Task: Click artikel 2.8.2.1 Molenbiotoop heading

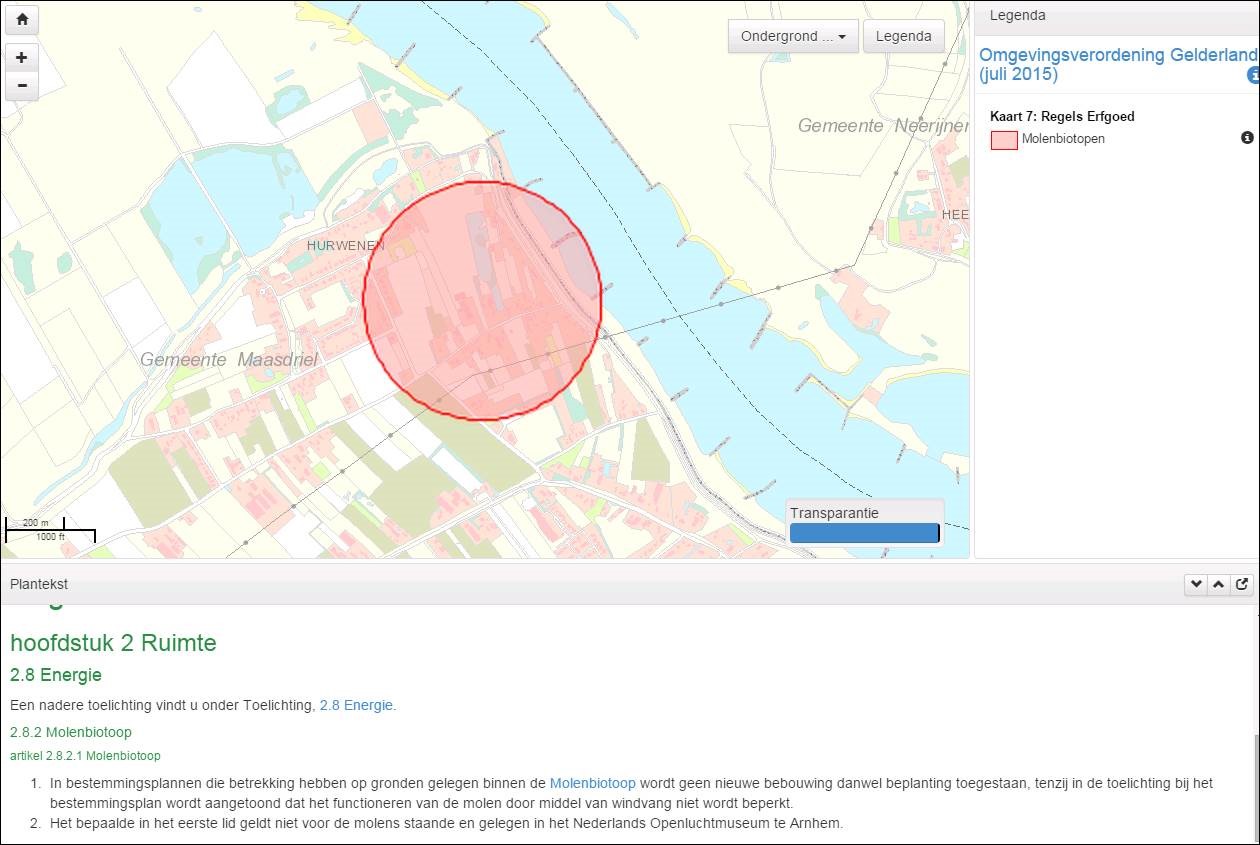Action: point(85,756)
